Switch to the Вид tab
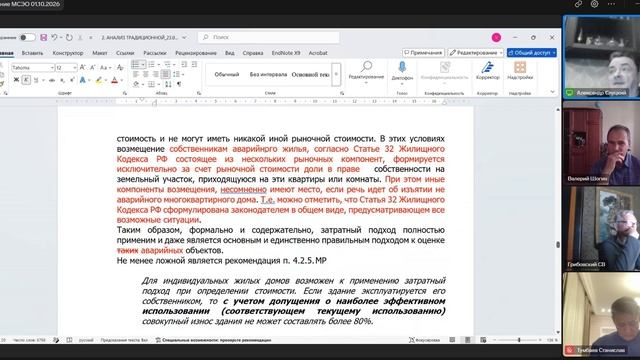Viewport: 640px width, 360px height. click(229, 53)
